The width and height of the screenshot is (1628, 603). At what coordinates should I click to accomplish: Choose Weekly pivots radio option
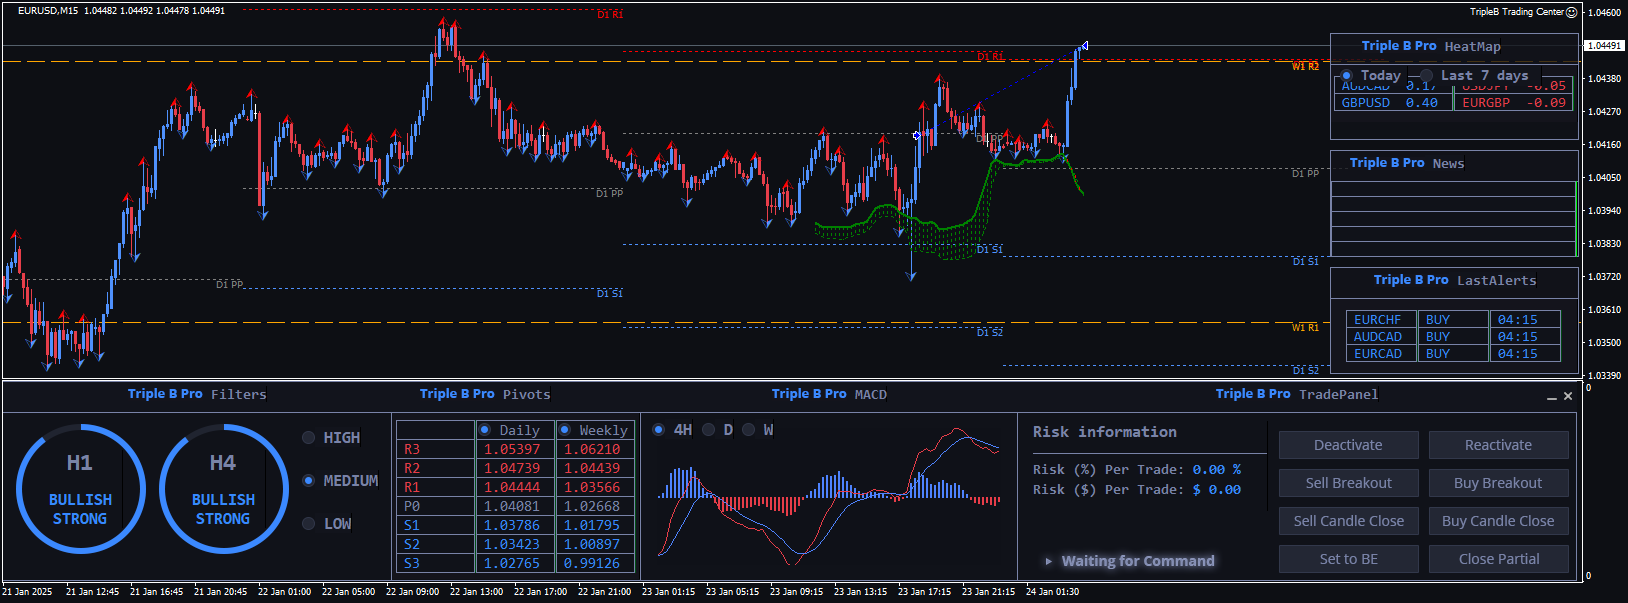(x=565, y=430)
